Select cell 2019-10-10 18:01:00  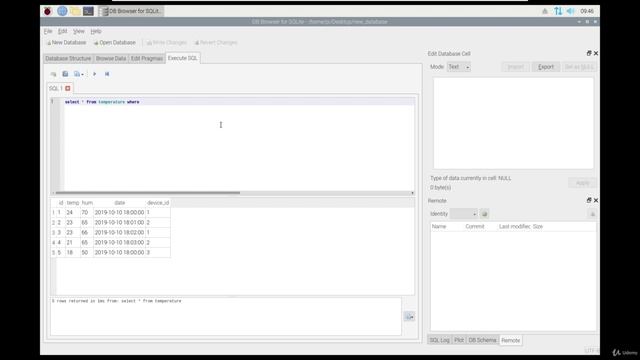pyautogui.click(x=120, y=222)
